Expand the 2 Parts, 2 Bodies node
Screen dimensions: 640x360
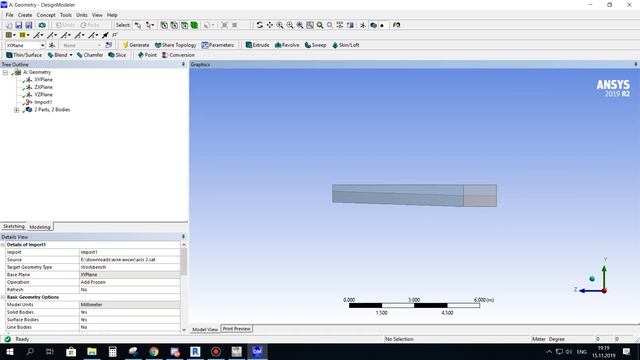click(x=17, y=110)
